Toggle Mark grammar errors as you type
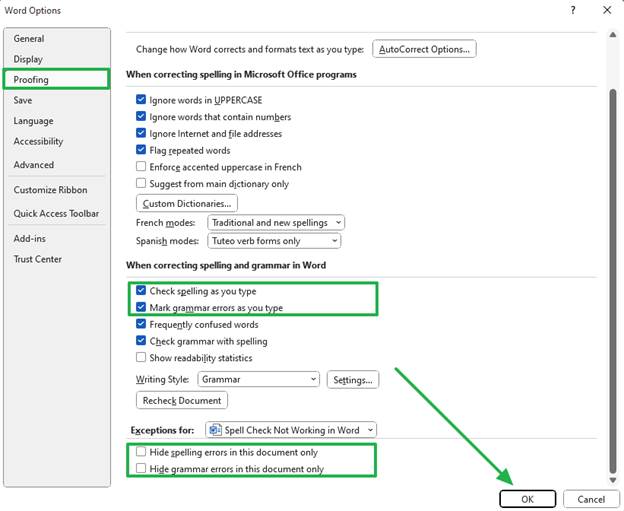 141,307
